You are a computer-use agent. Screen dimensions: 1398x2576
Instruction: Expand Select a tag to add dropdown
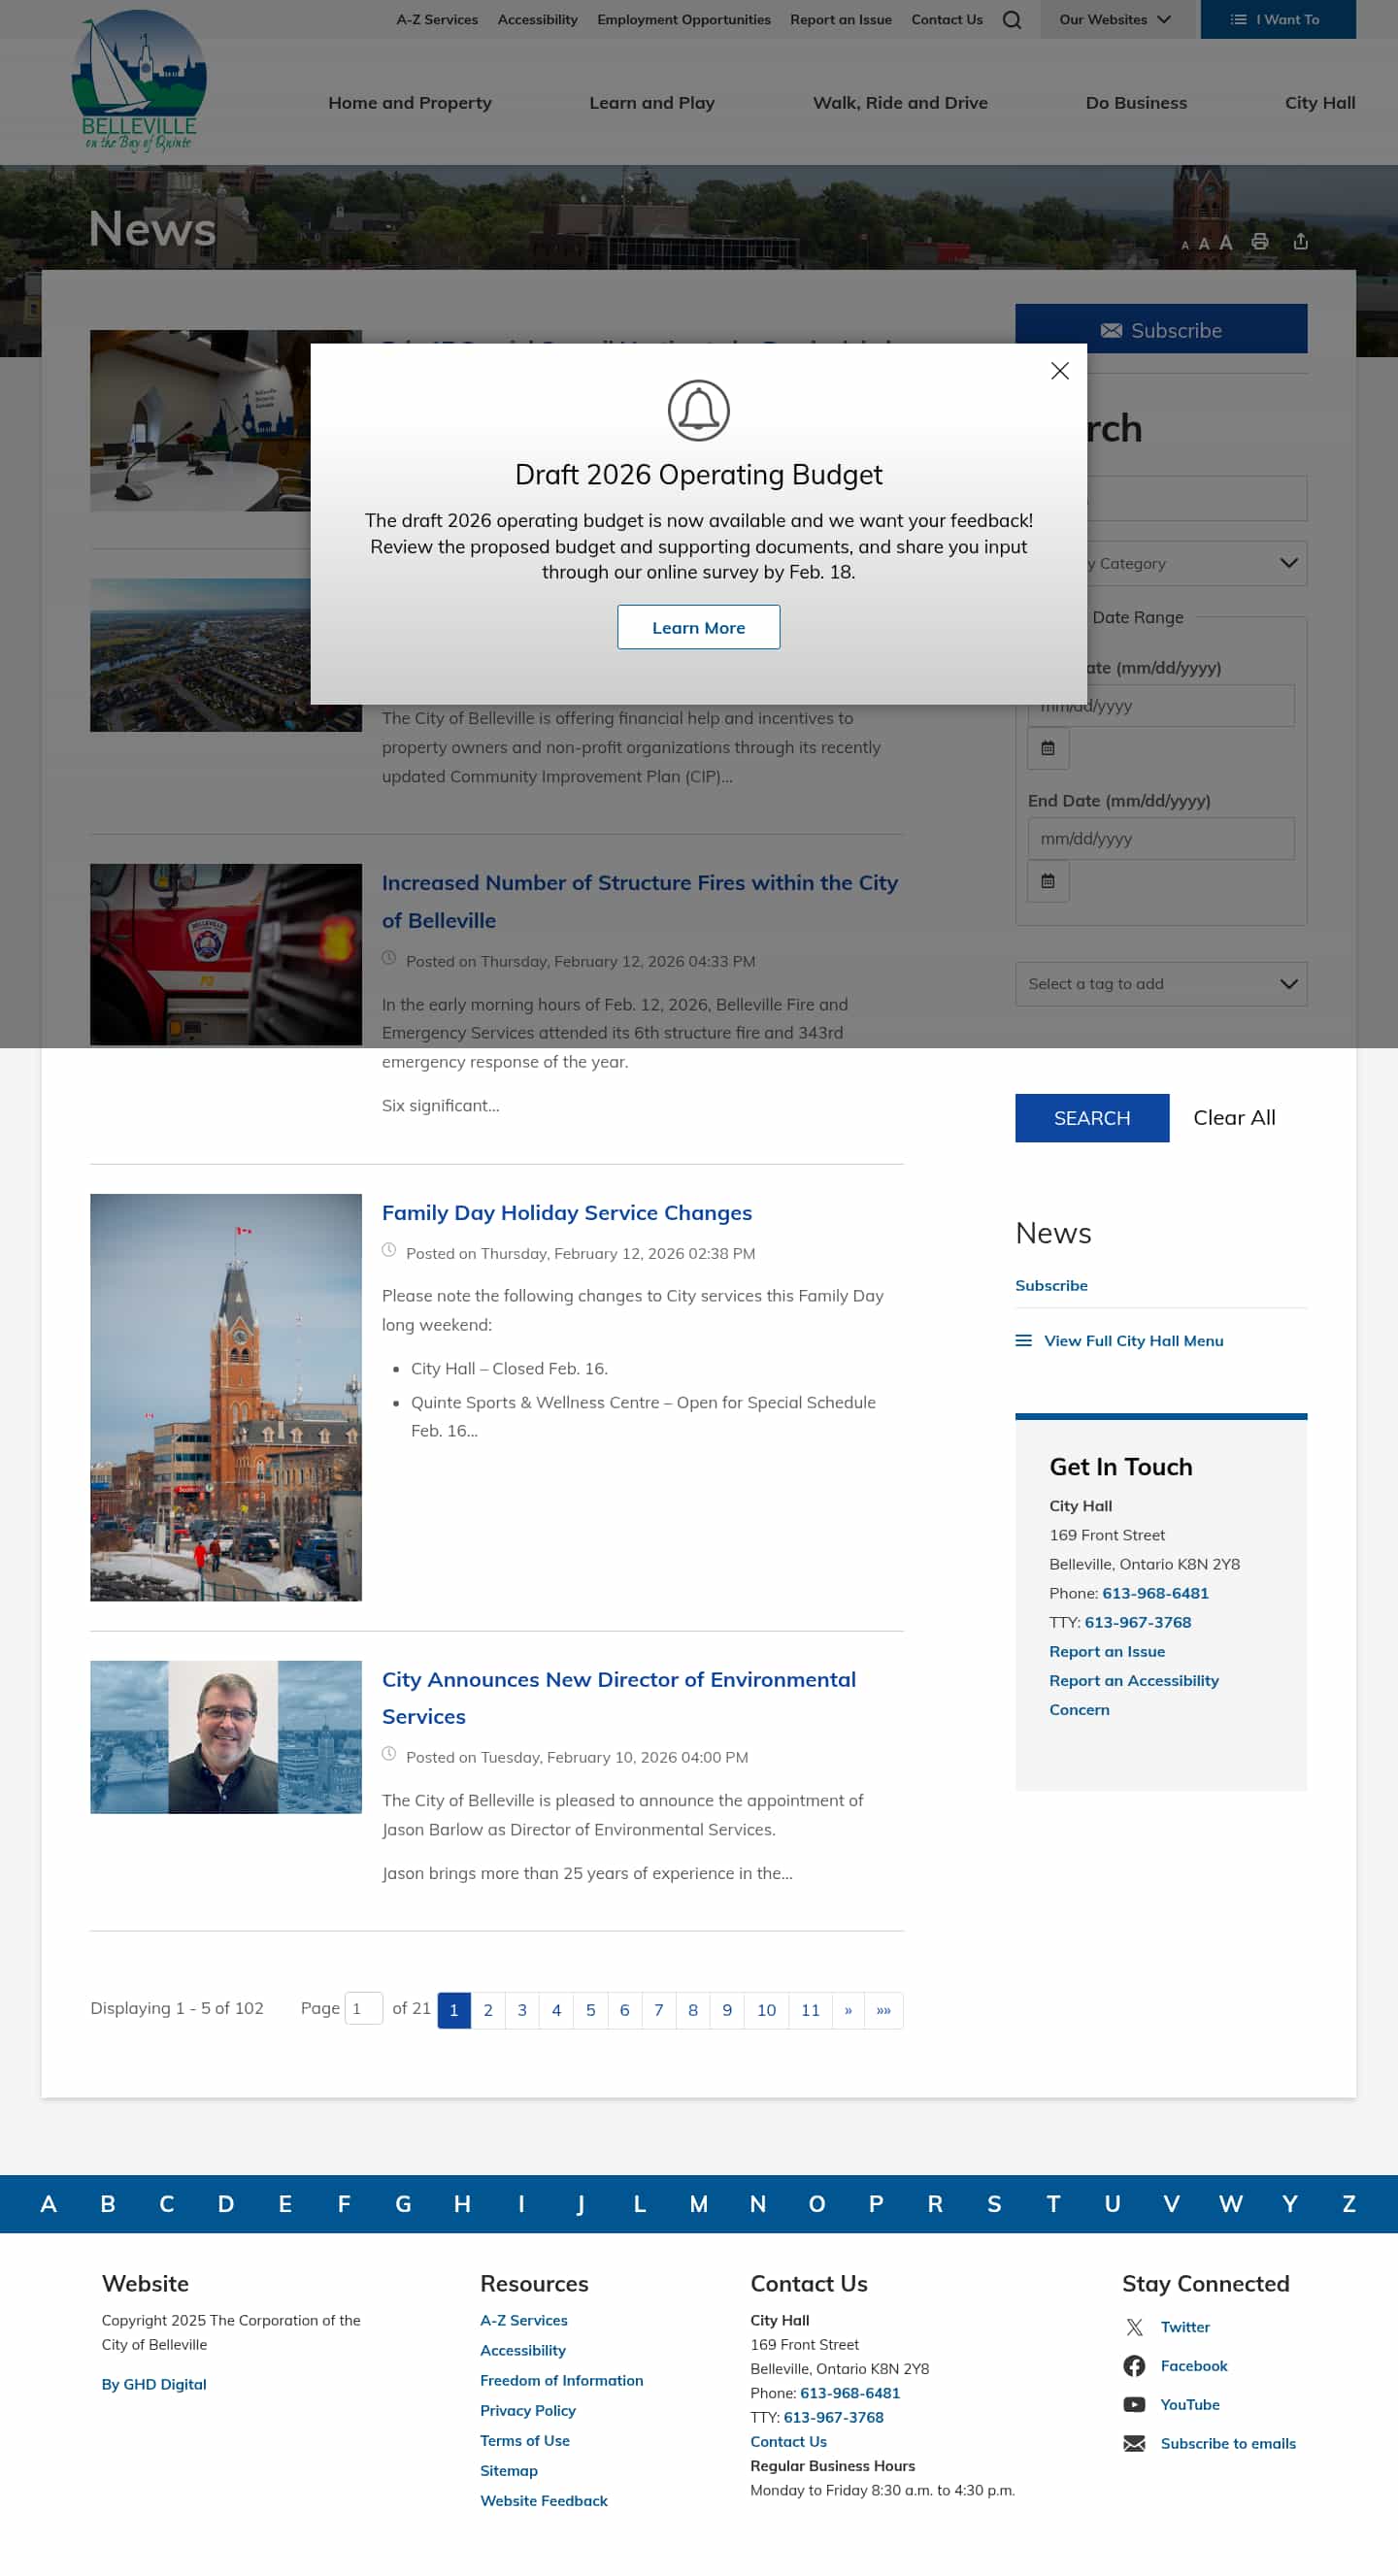tap(1161, 984)
